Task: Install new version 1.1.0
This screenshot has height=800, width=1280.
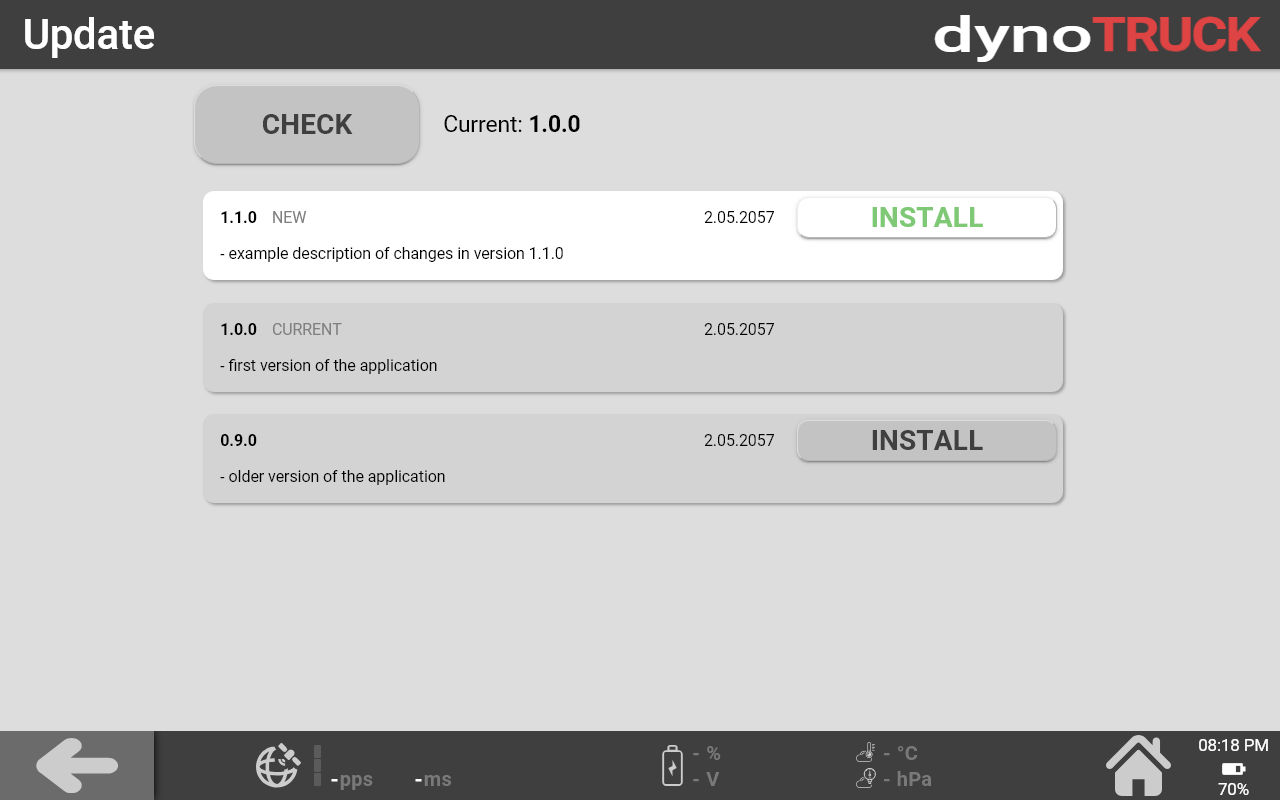Action: click(926, 218)
